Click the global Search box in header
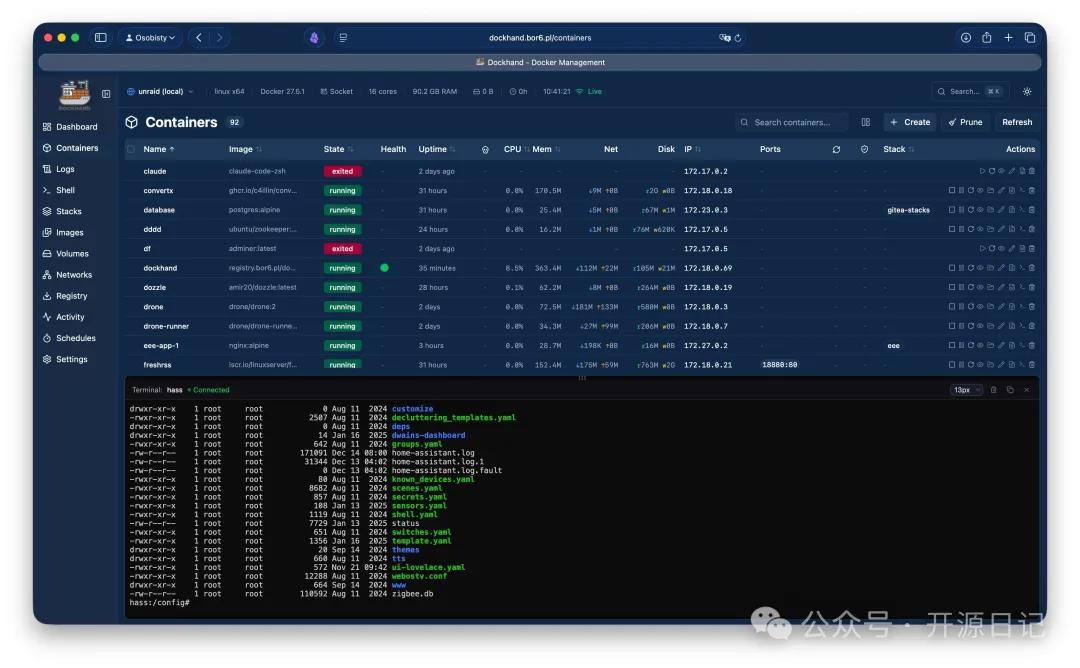 [x=968, y=92]
